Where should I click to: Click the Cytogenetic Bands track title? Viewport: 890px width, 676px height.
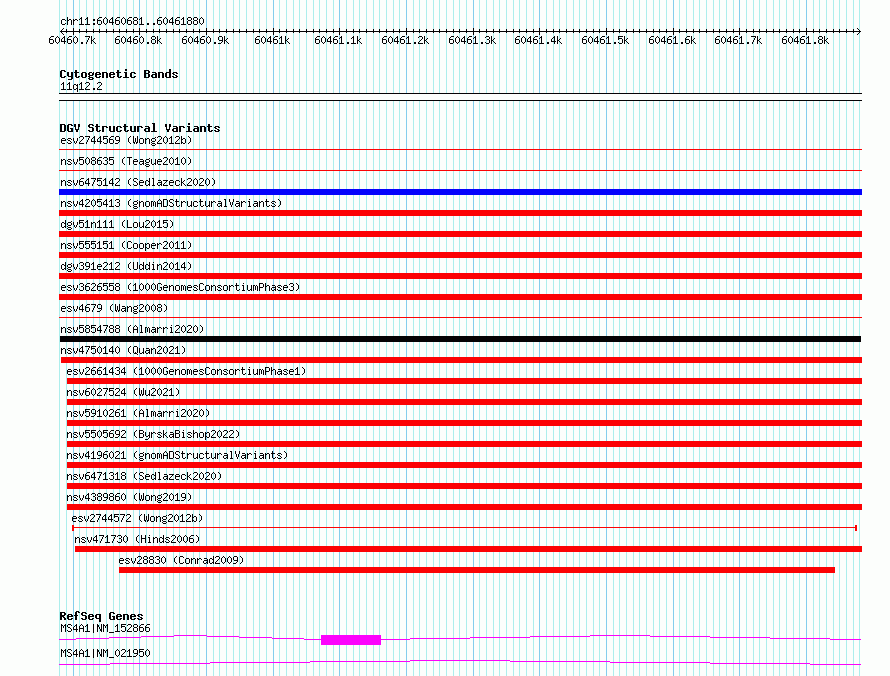[x=119, y=74]
